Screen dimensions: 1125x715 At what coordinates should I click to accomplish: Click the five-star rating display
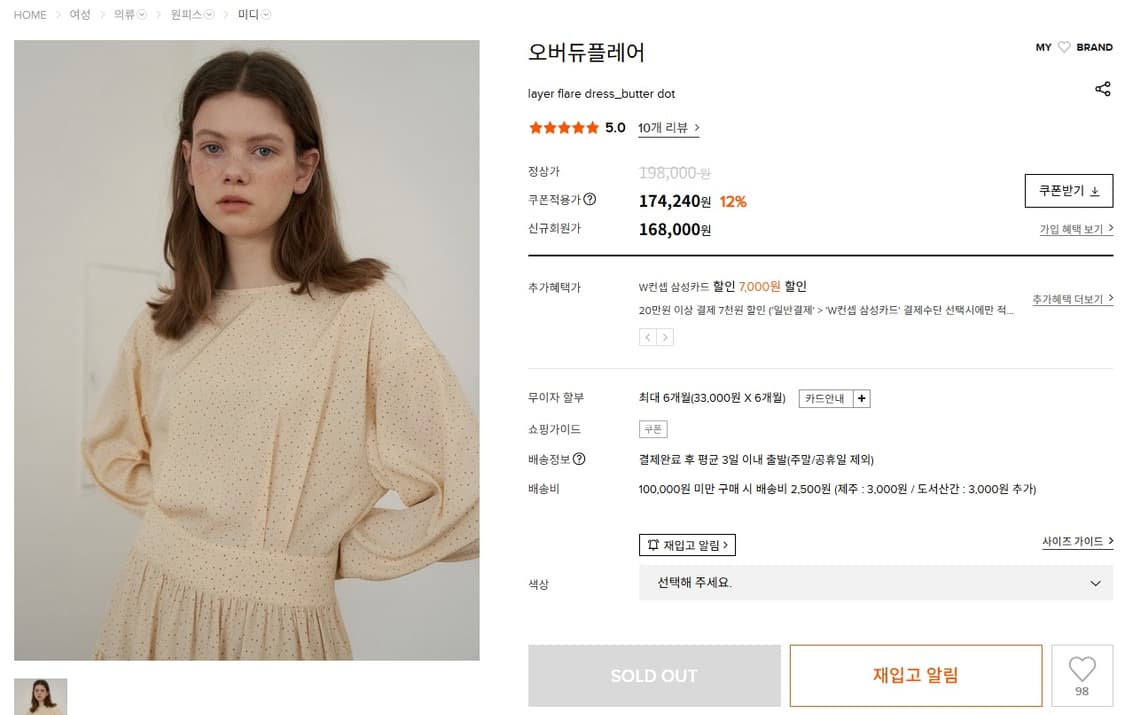pyautogui.click(x=563, y=128)
